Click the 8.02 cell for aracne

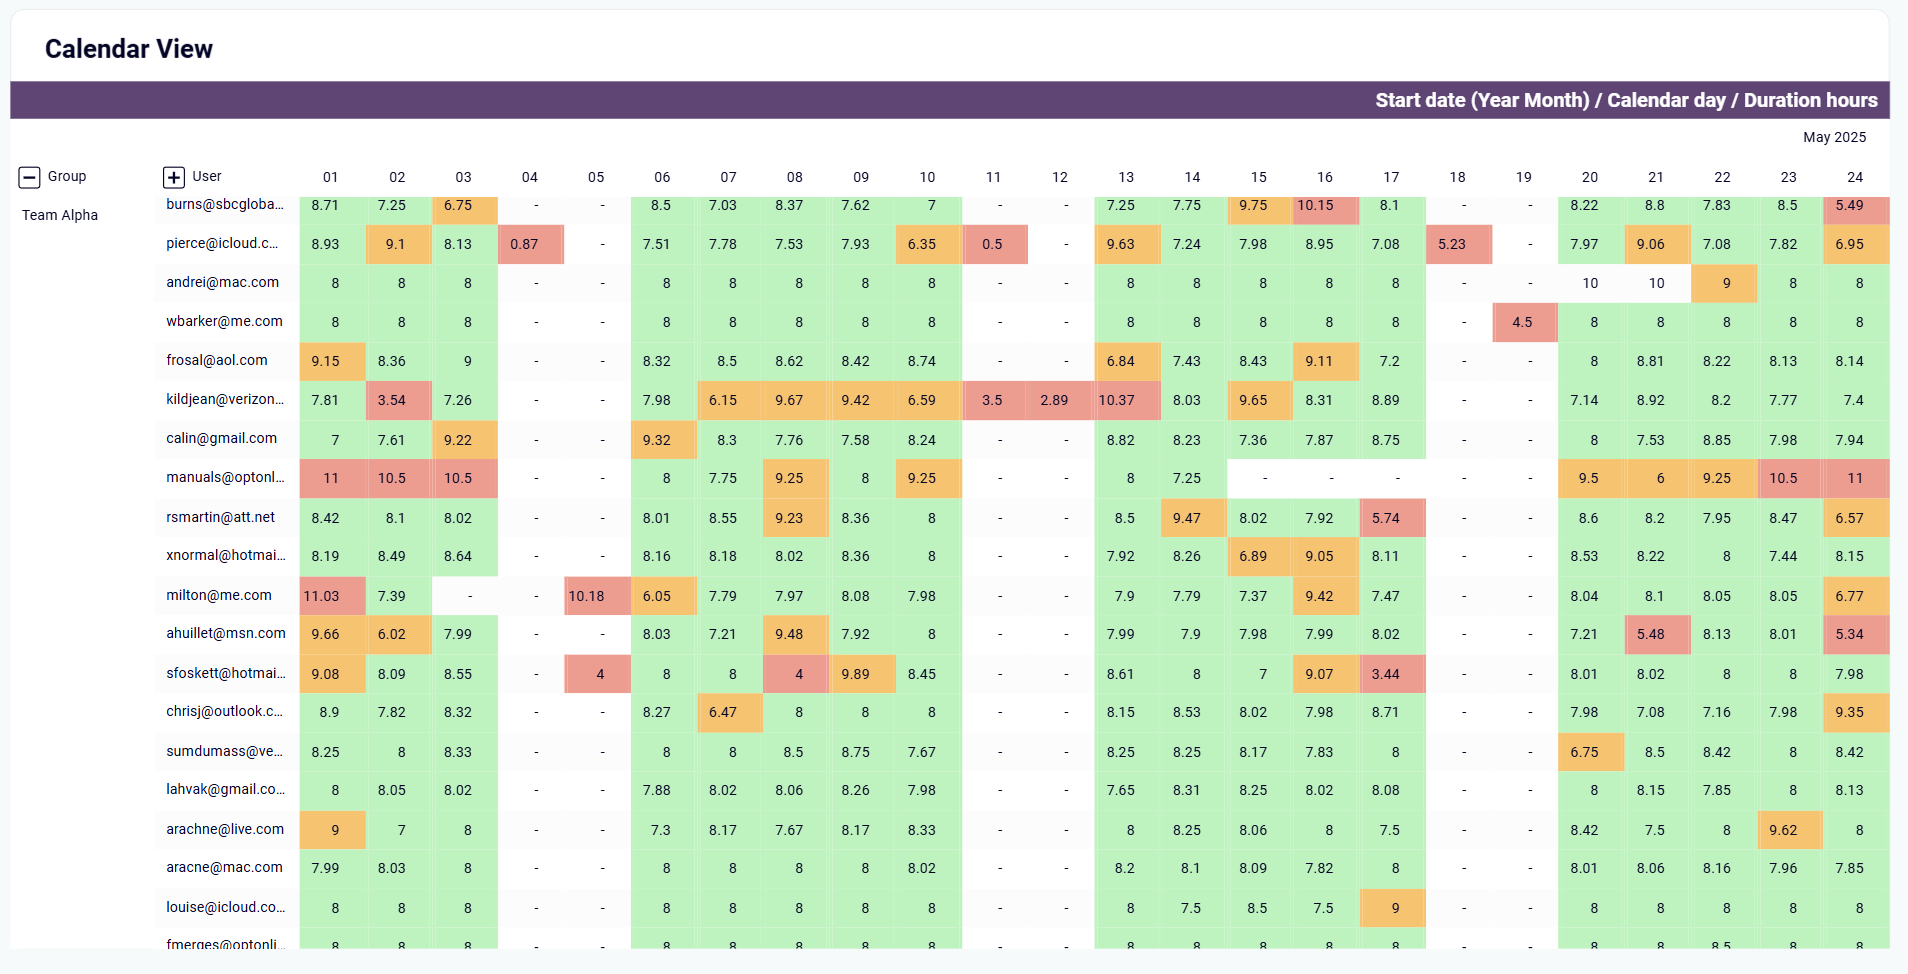click(x=928, y=868)
